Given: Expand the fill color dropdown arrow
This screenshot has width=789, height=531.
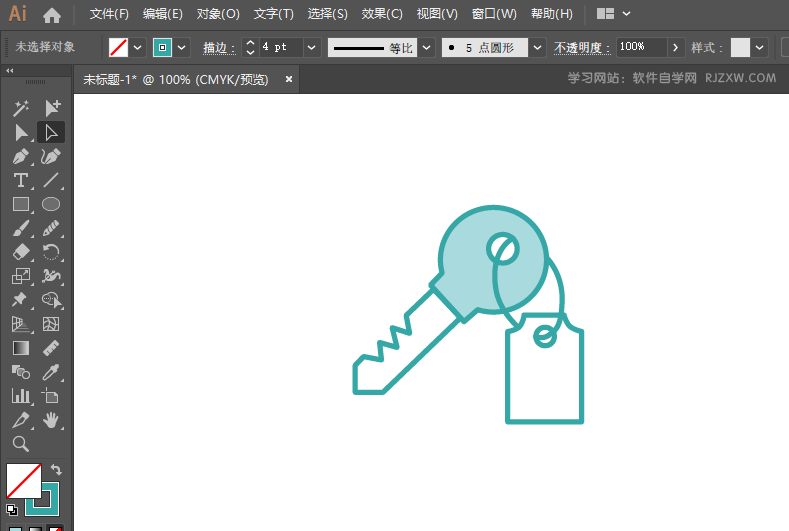Looking at the screenshot, I should pos(137,48).
